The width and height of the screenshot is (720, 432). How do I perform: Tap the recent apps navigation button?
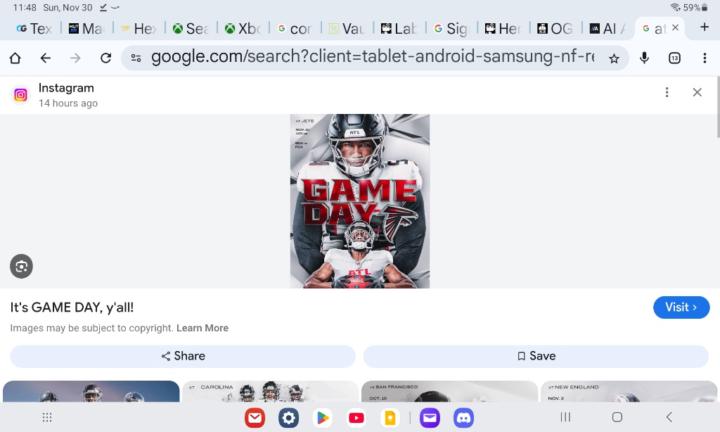click(x=565, y=417)
